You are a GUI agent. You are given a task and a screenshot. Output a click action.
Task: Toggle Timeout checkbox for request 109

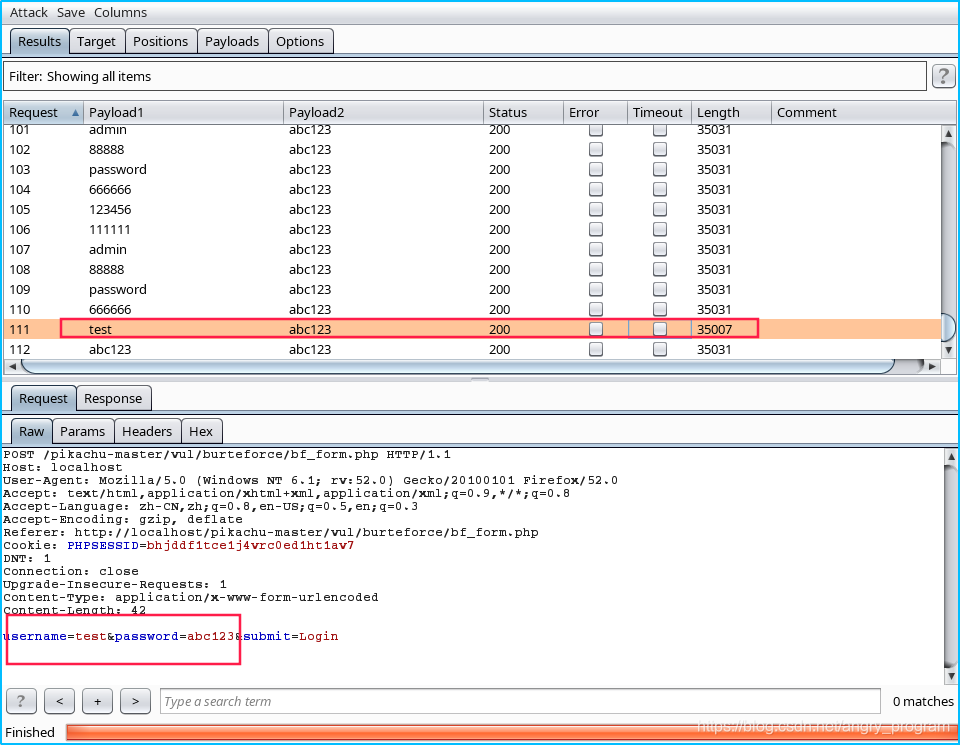point(659,290)
